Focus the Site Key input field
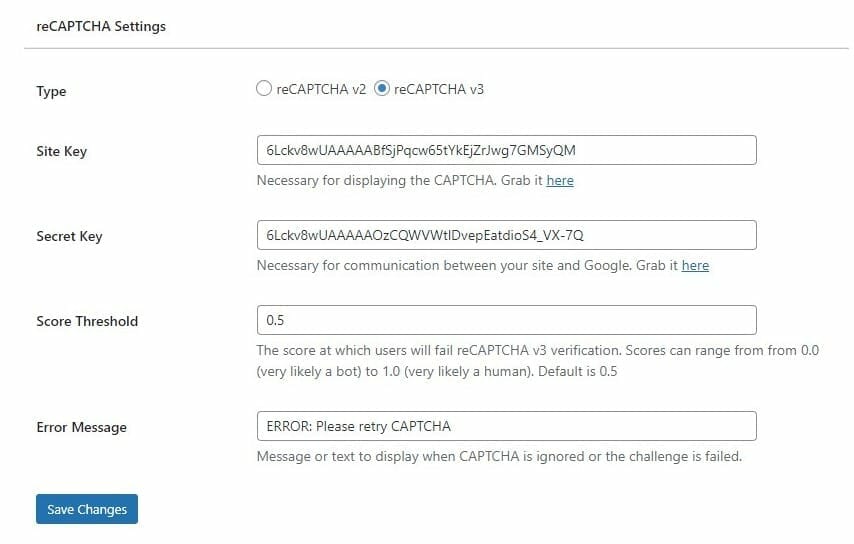Screen dimensions: 854x544 pos(507,150)
